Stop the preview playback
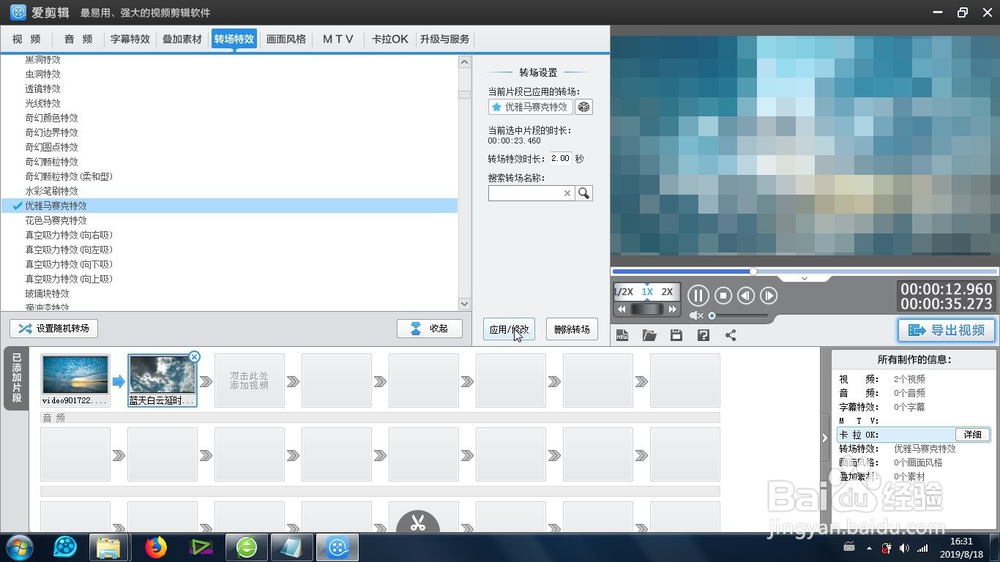Image resolution: width=1000 pixels, height=562 pixels. (723, 295)
